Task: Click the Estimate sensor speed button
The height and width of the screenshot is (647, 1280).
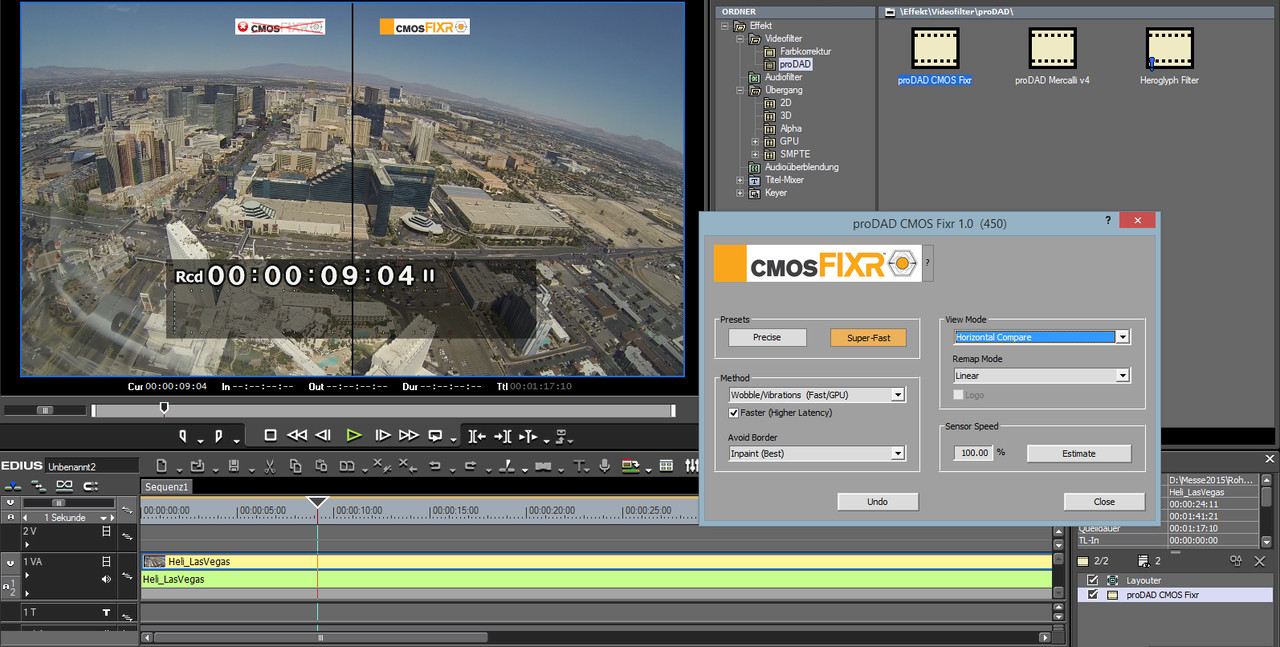Action: point(1079,453)
